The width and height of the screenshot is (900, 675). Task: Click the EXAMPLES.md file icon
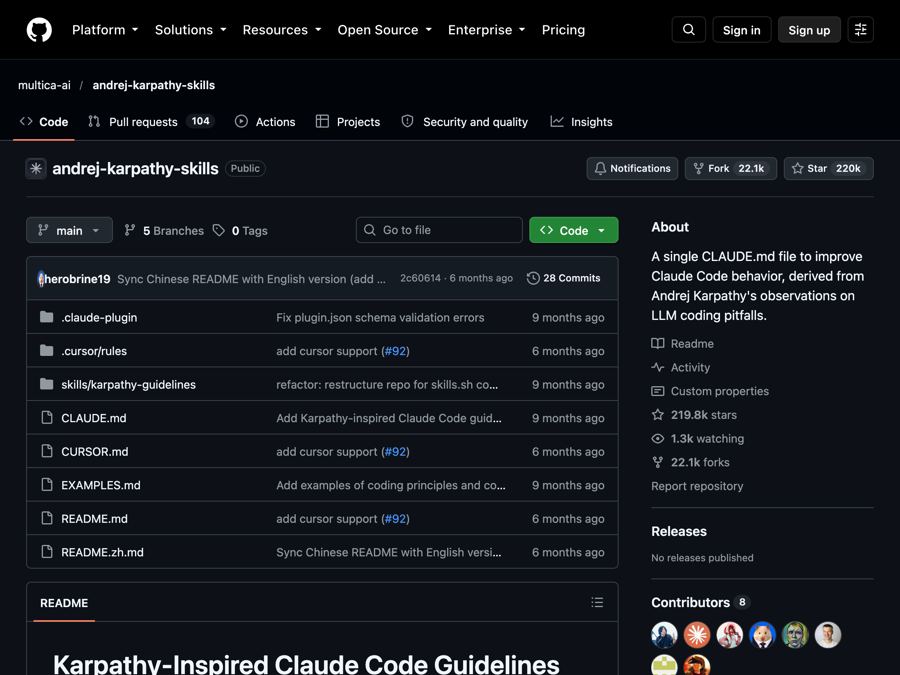click(x=47, y=485)
